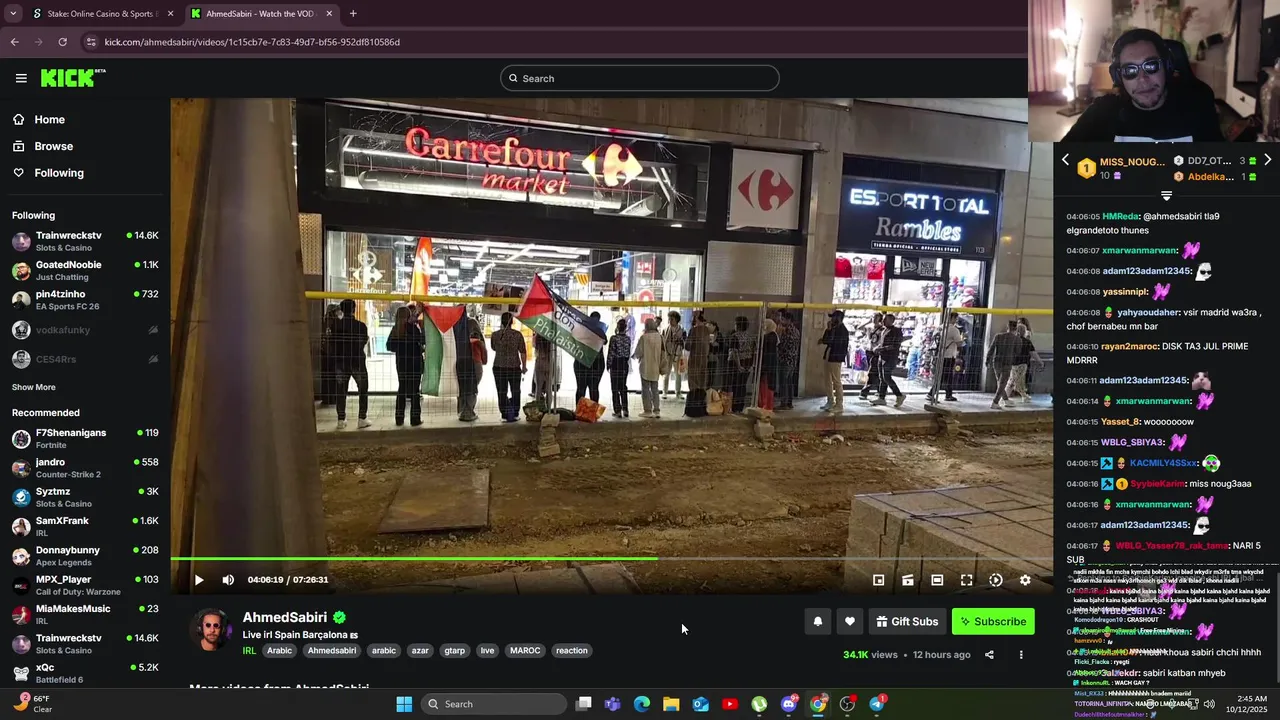1280x720 pixels.
Task: Select the azar tag
Action: 420,650
